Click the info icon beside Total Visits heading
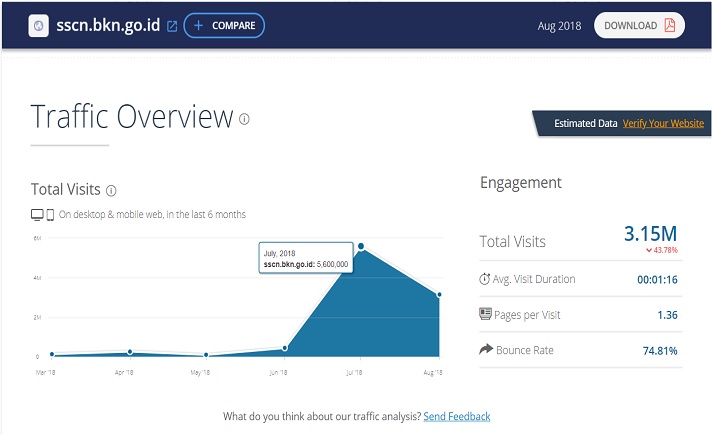 [111, 191]
